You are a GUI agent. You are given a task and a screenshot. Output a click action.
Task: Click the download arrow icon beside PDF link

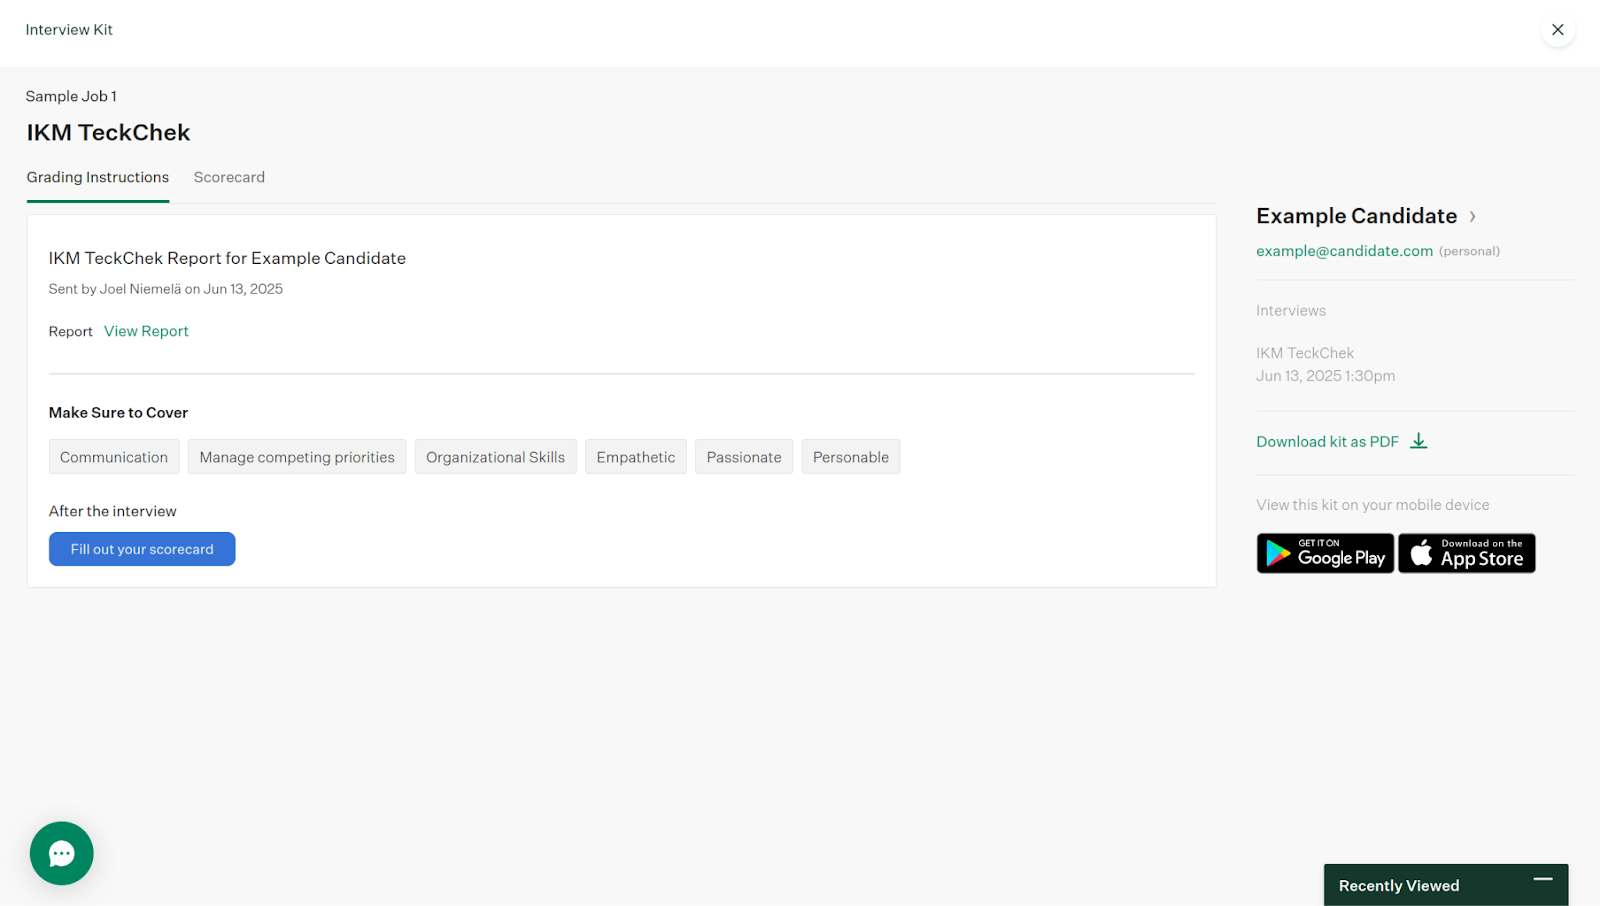(x=1418, y=441)
